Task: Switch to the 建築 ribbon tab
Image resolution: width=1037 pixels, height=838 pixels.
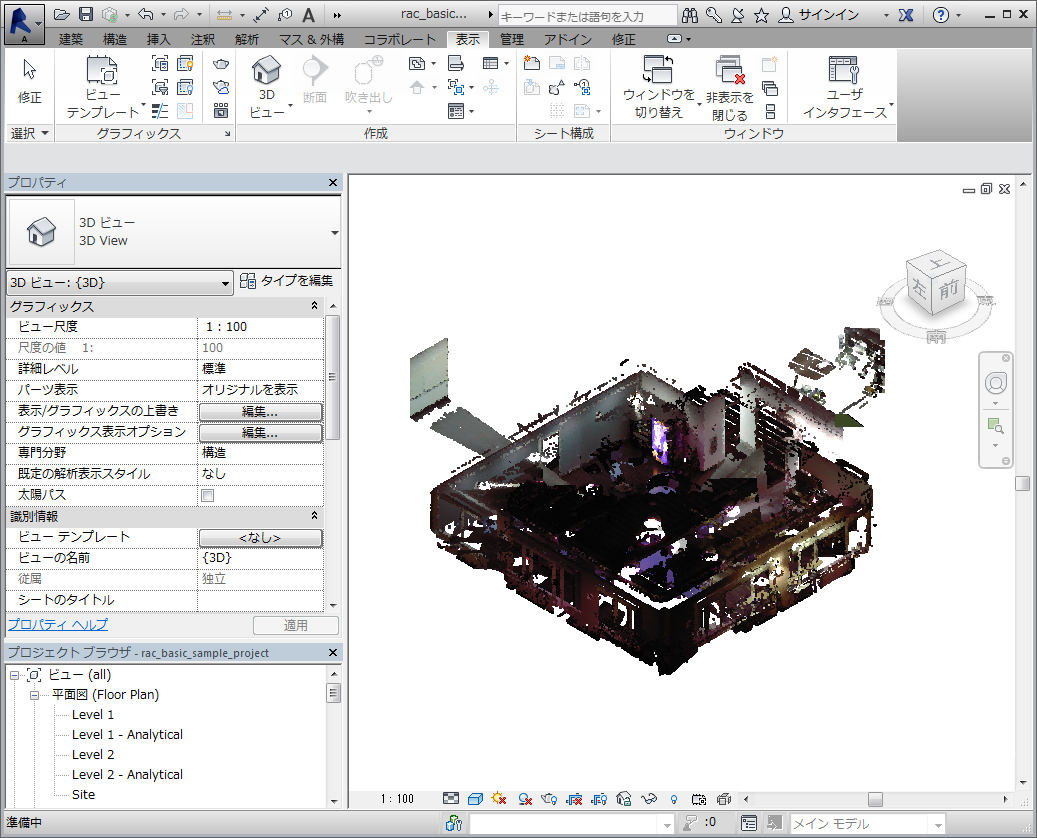Action: coord(71,39)
